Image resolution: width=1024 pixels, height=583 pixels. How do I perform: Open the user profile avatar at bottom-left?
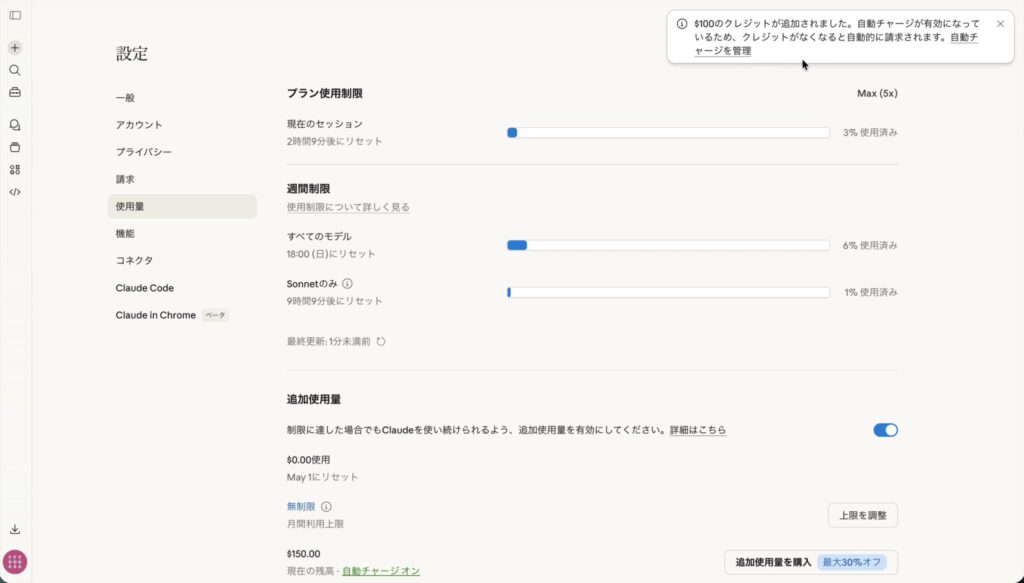(15, 562)
